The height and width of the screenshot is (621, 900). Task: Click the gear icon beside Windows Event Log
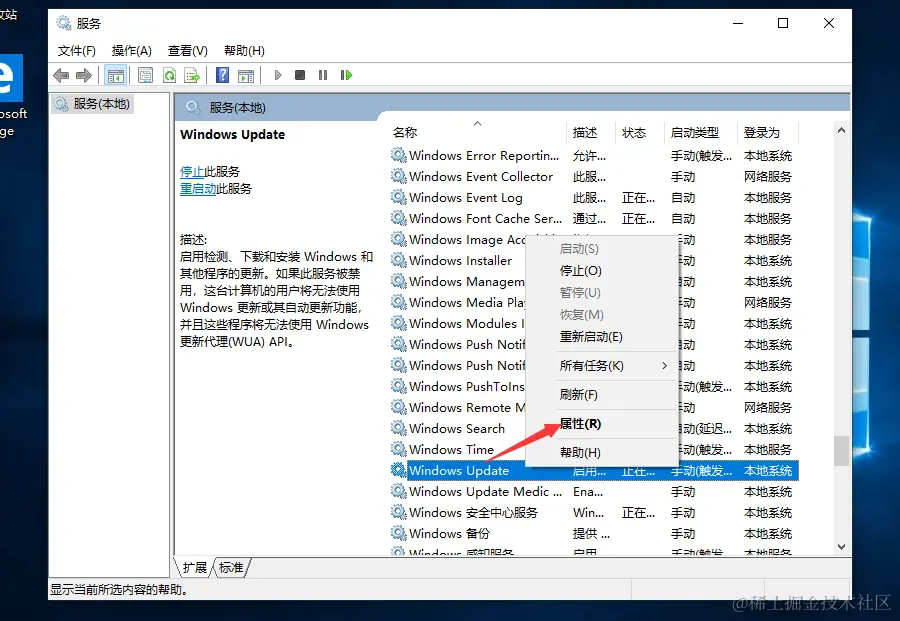point(398,197)
